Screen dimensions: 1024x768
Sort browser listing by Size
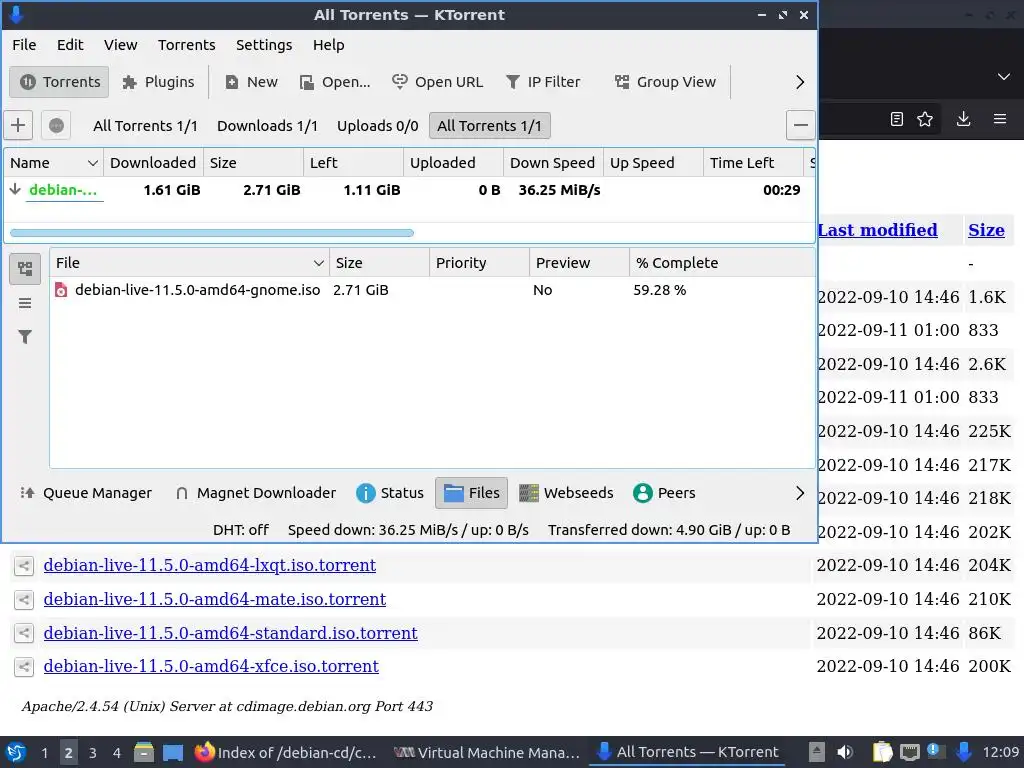(986, 230)
